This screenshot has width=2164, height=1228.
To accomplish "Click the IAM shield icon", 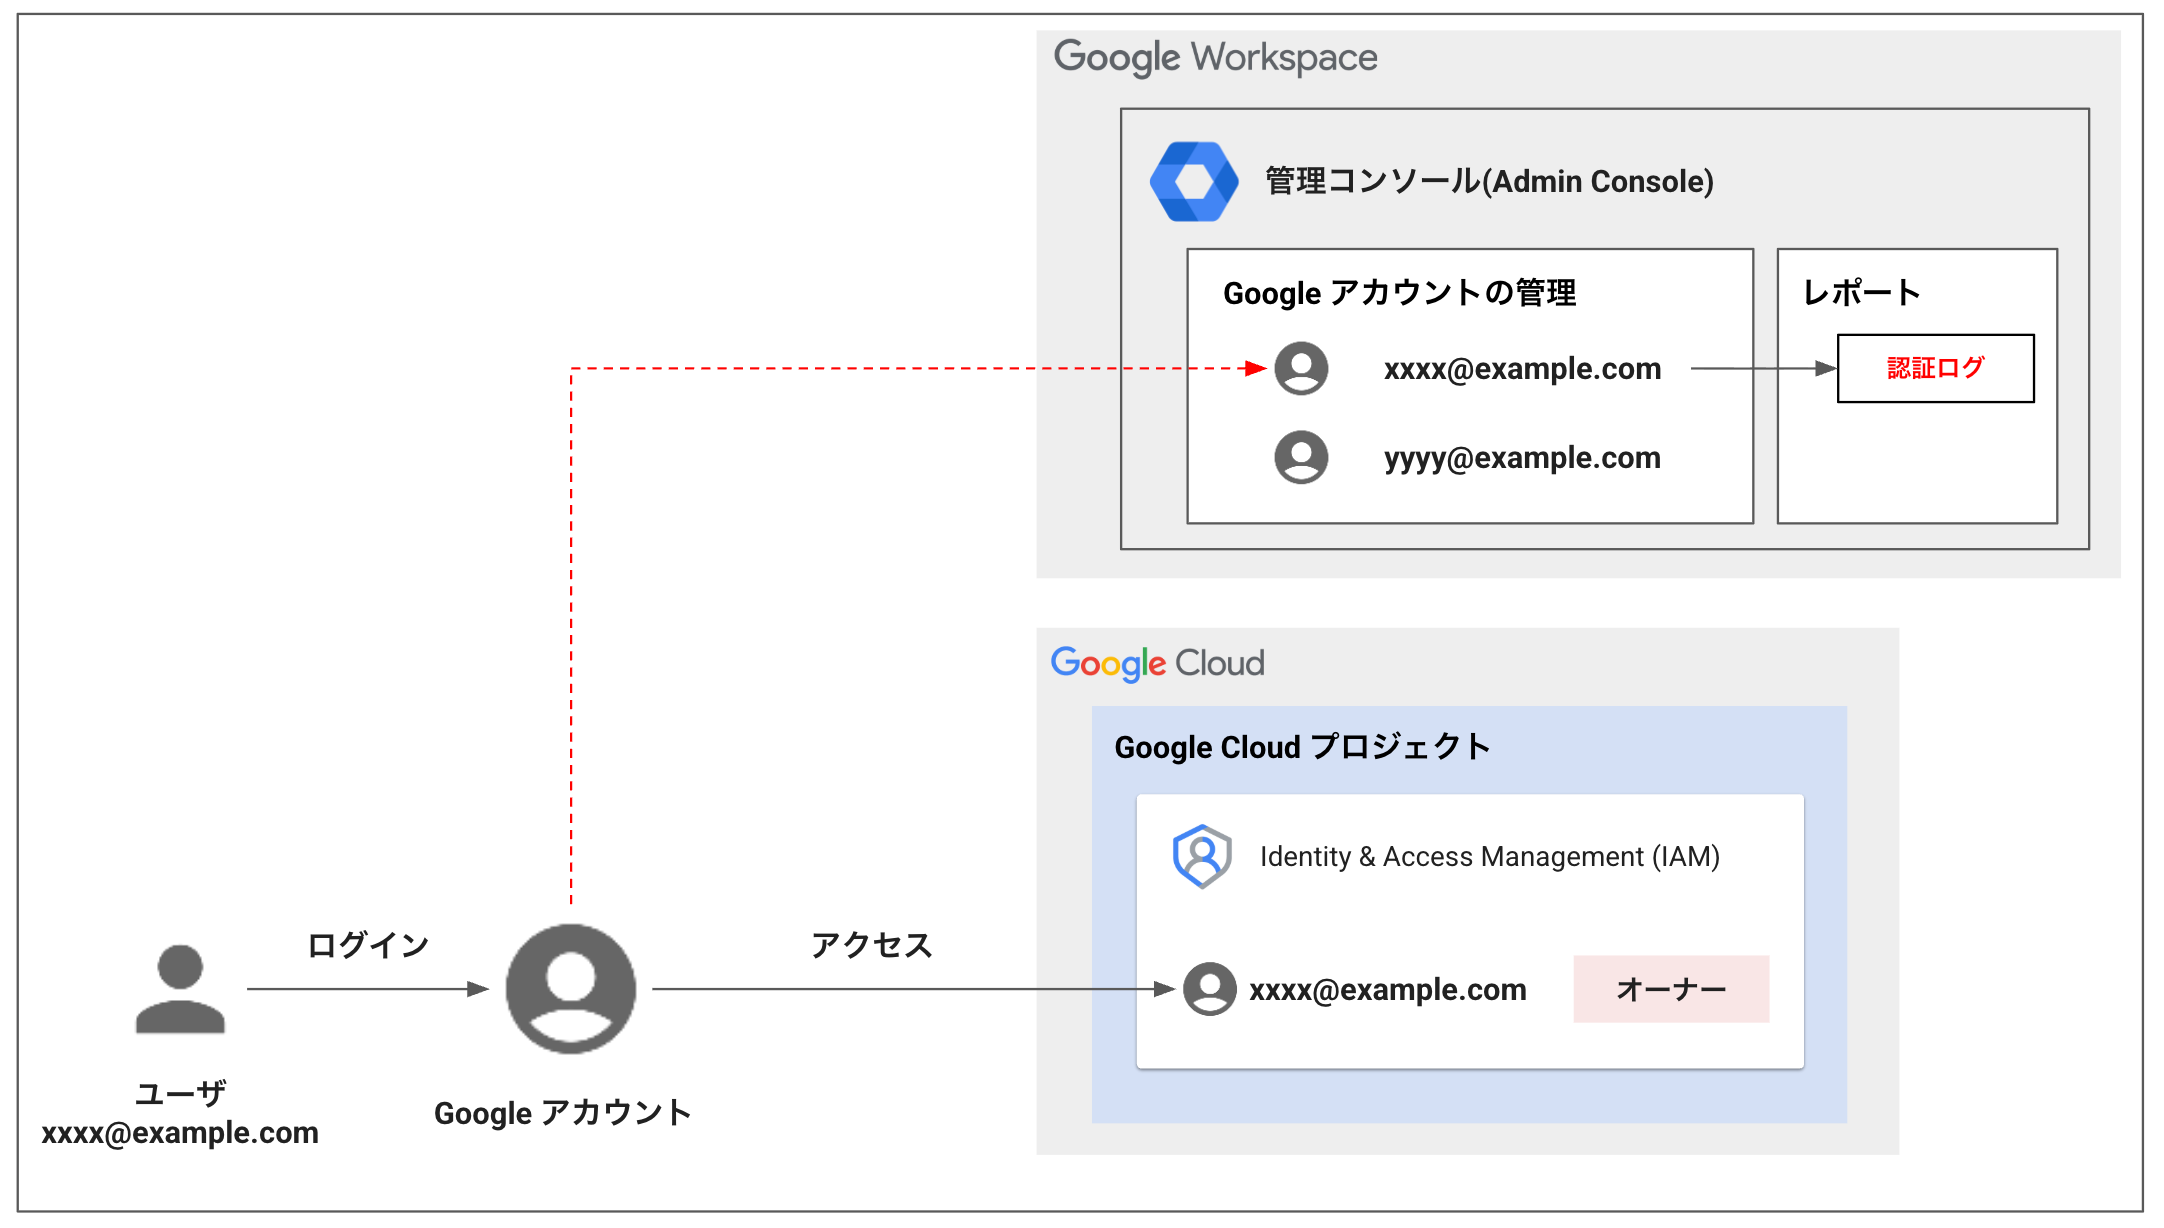I will click(x=1201, y=856).
